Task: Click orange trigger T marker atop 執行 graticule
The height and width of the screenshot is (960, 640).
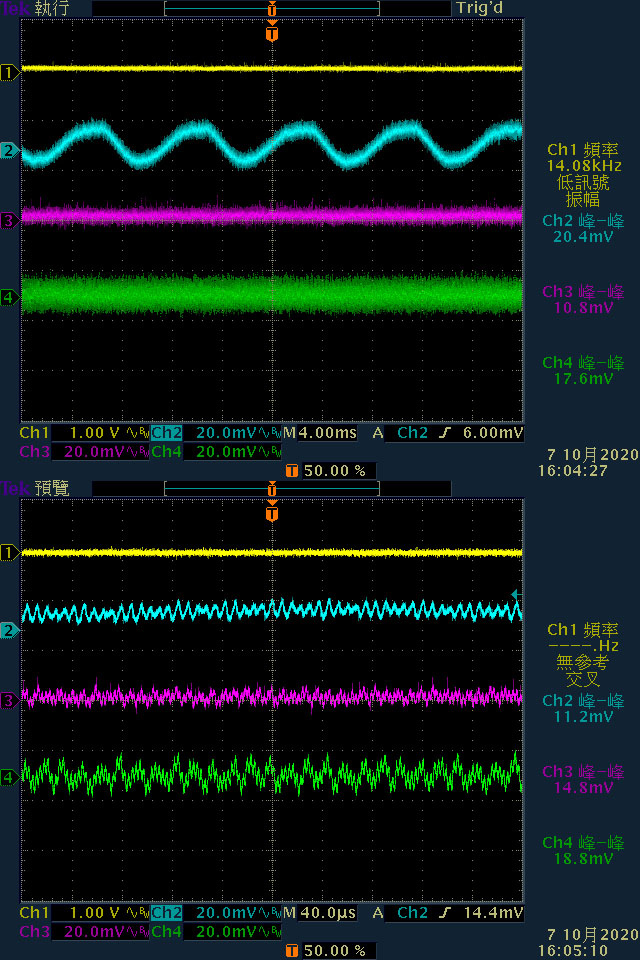Action: tap(272, 32)
